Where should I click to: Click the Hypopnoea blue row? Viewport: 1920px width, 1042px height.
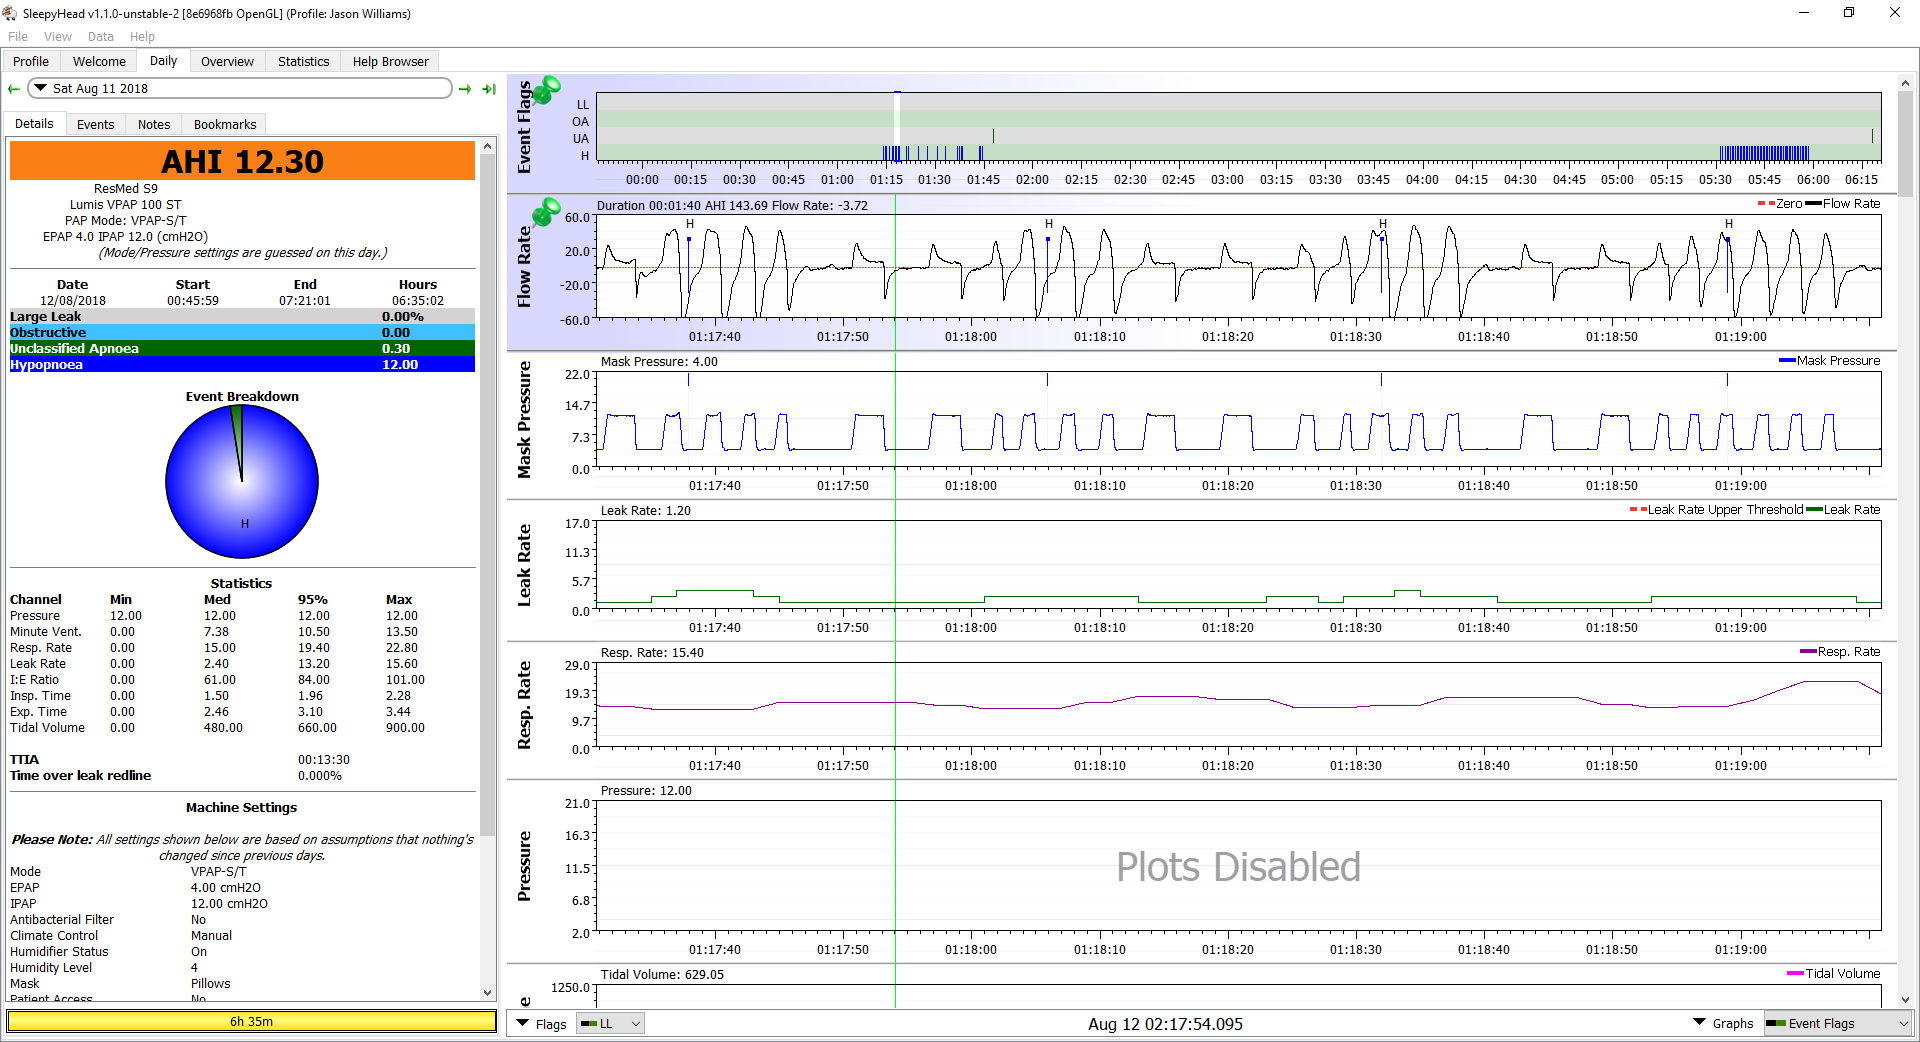(x=242, y=365)
